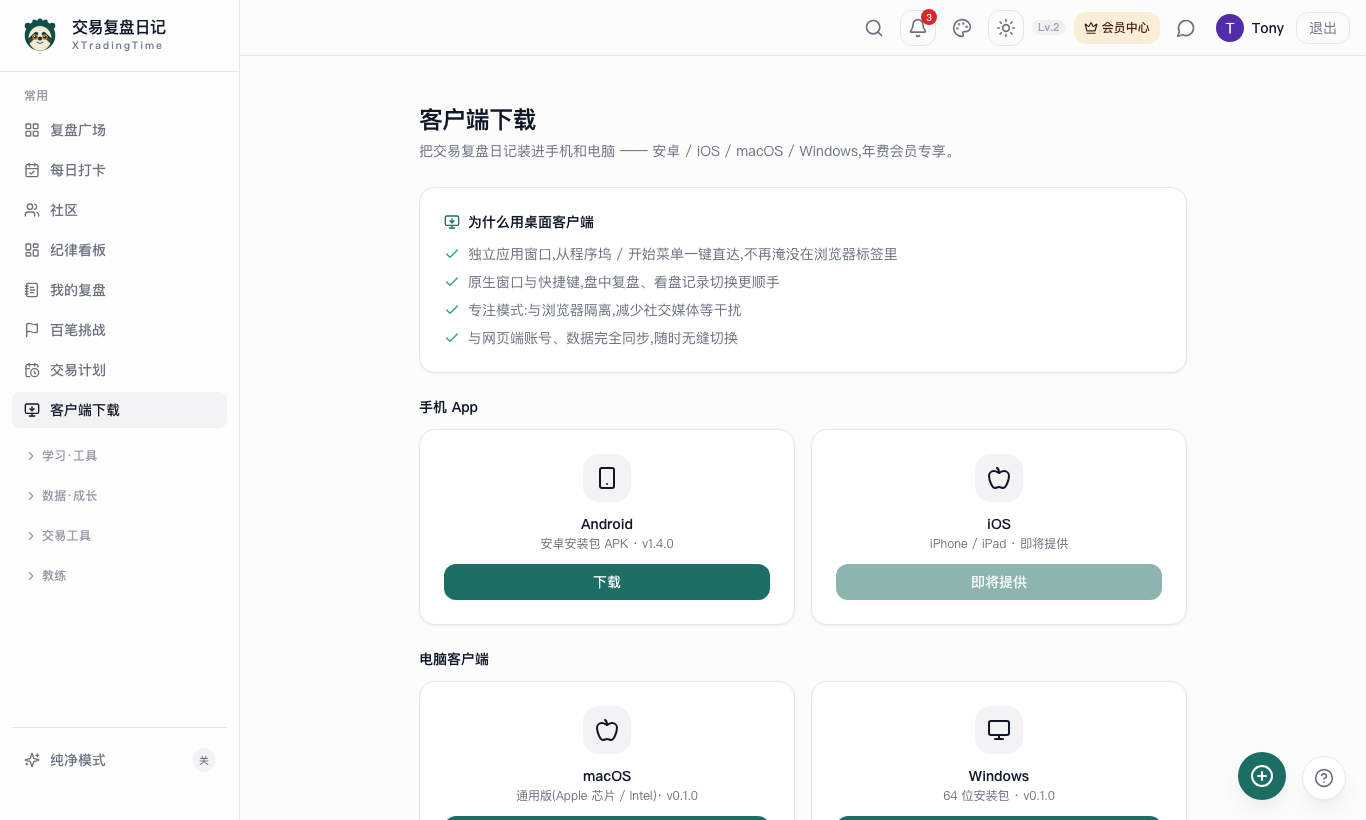The height and width of the screenshot is (820, 1366).
Task: Open 百笔挑战 in the sidebar
Action: pos(119,330)
